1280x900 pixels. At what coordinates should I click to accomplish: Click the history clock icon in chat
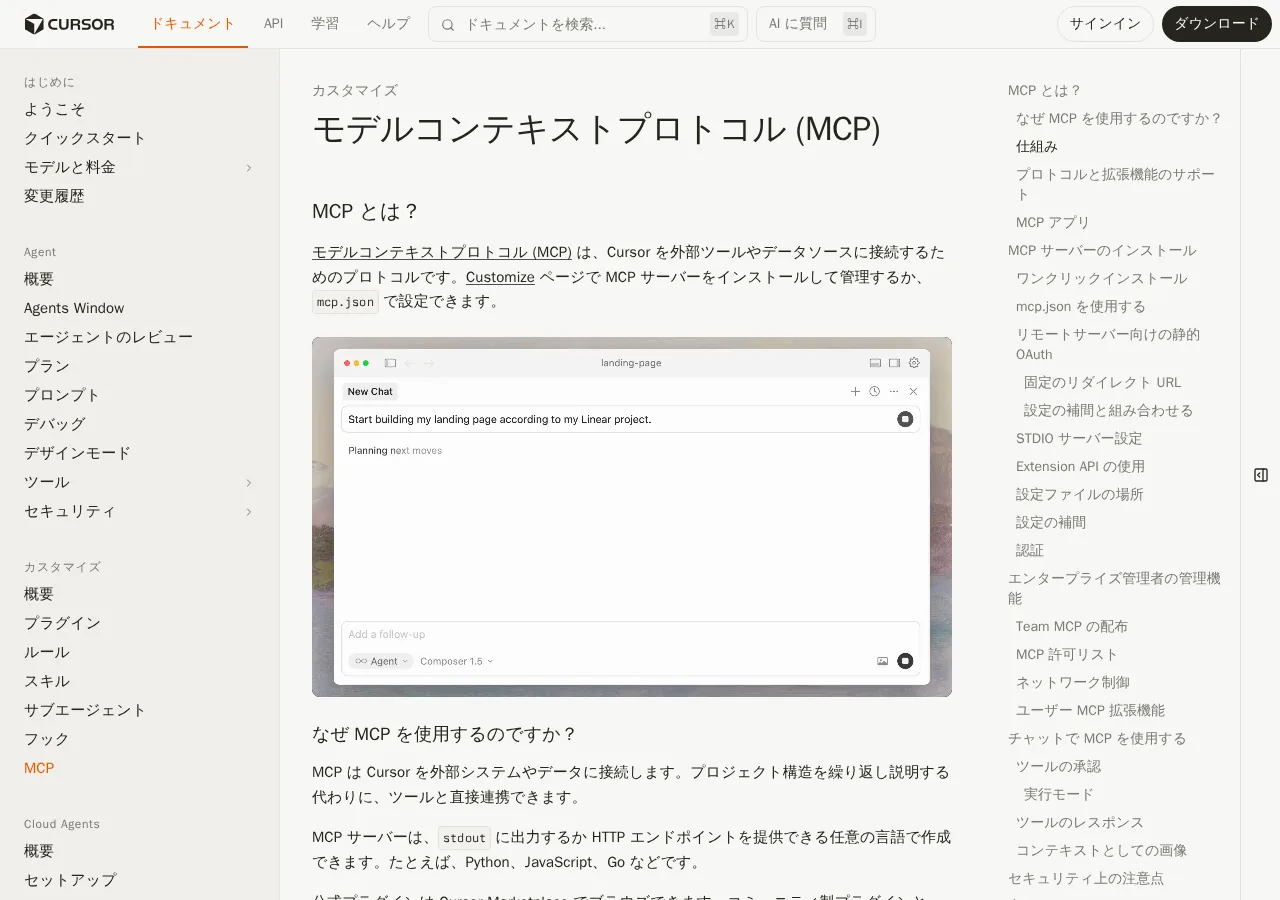point(874,391)
